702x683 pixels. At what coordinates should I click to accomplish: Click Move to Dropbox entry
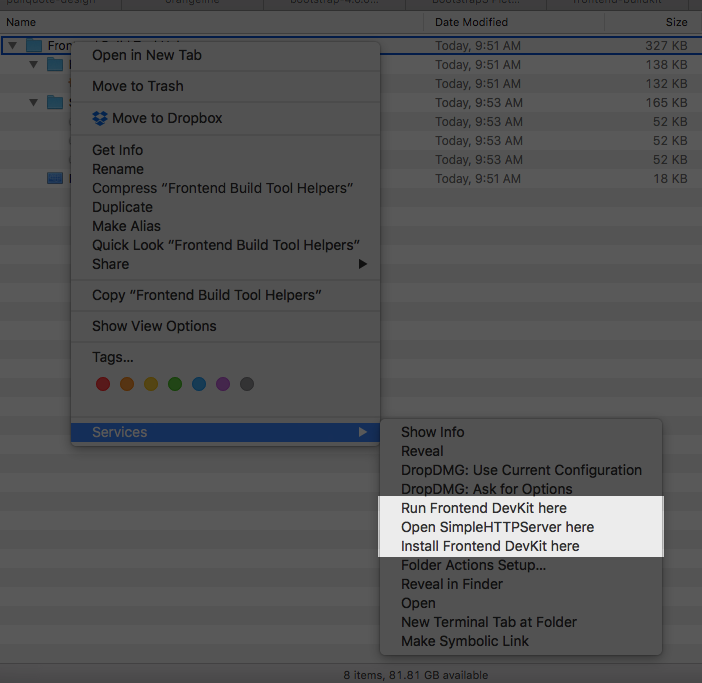(225, 118)
